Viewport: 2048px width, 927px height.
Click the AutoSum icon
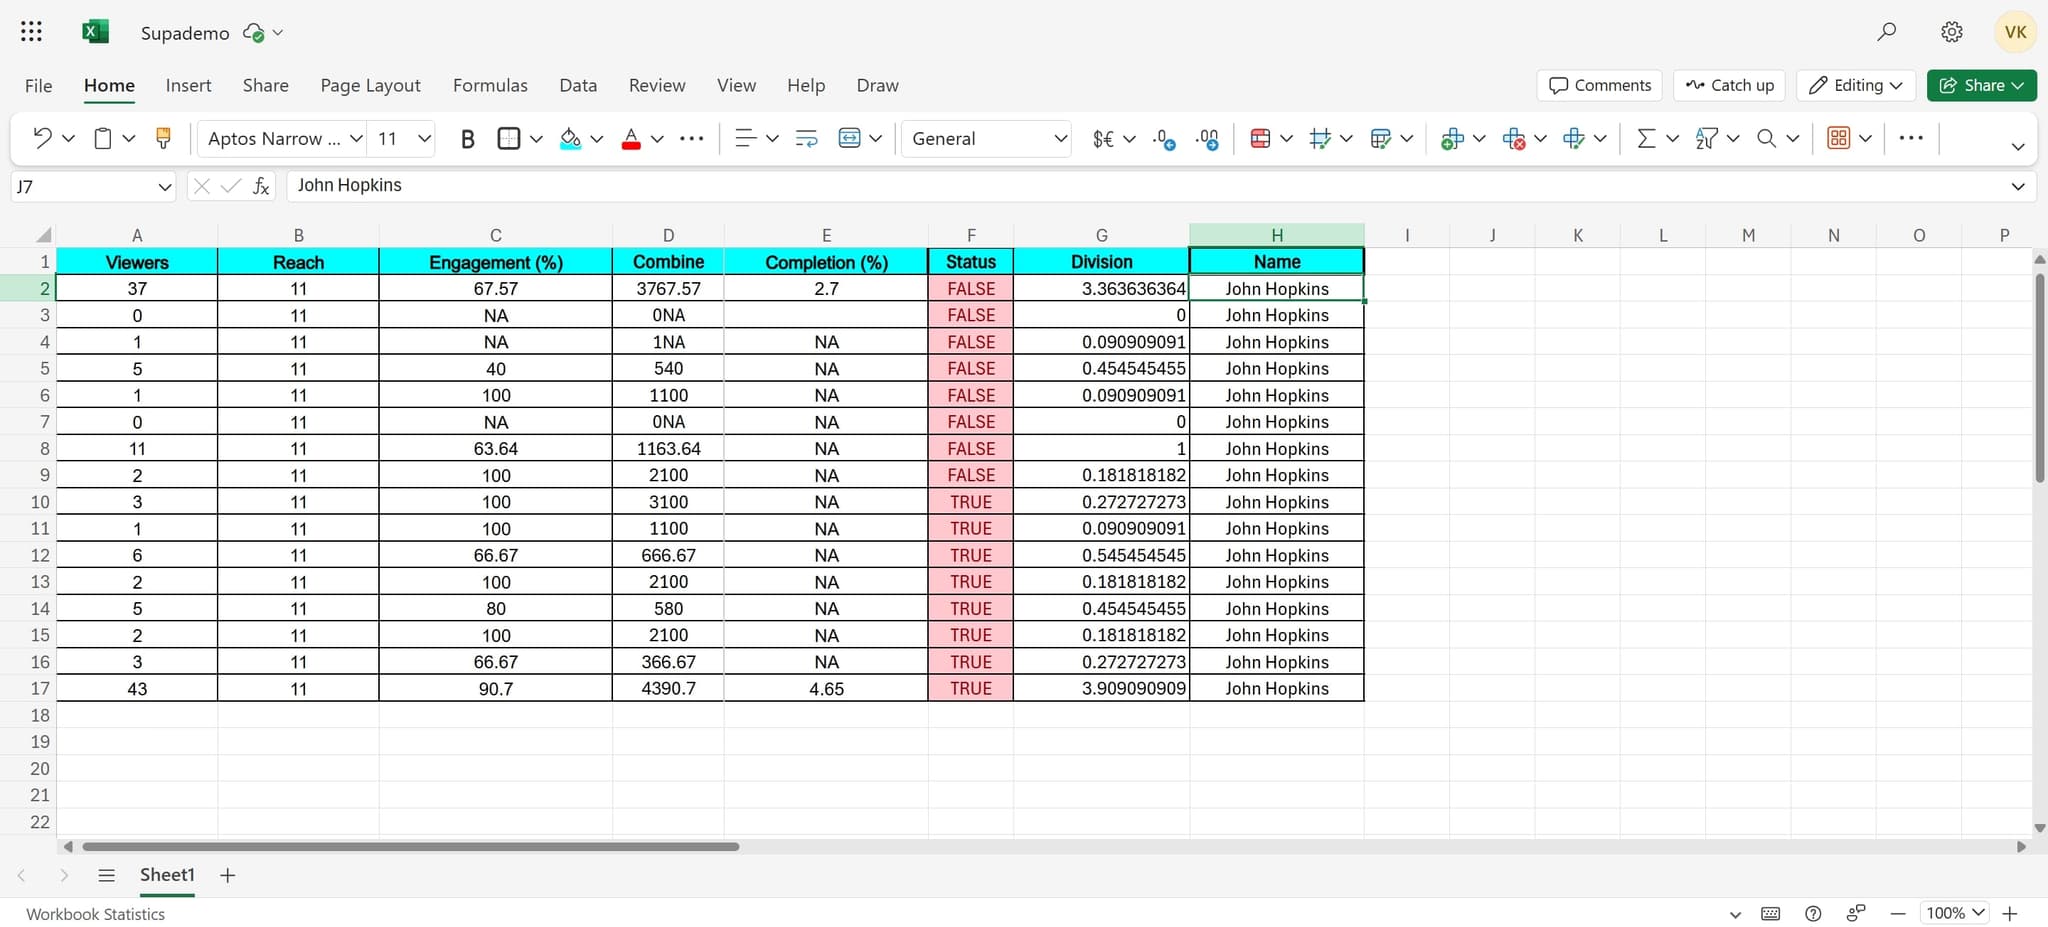point(1646,138)
